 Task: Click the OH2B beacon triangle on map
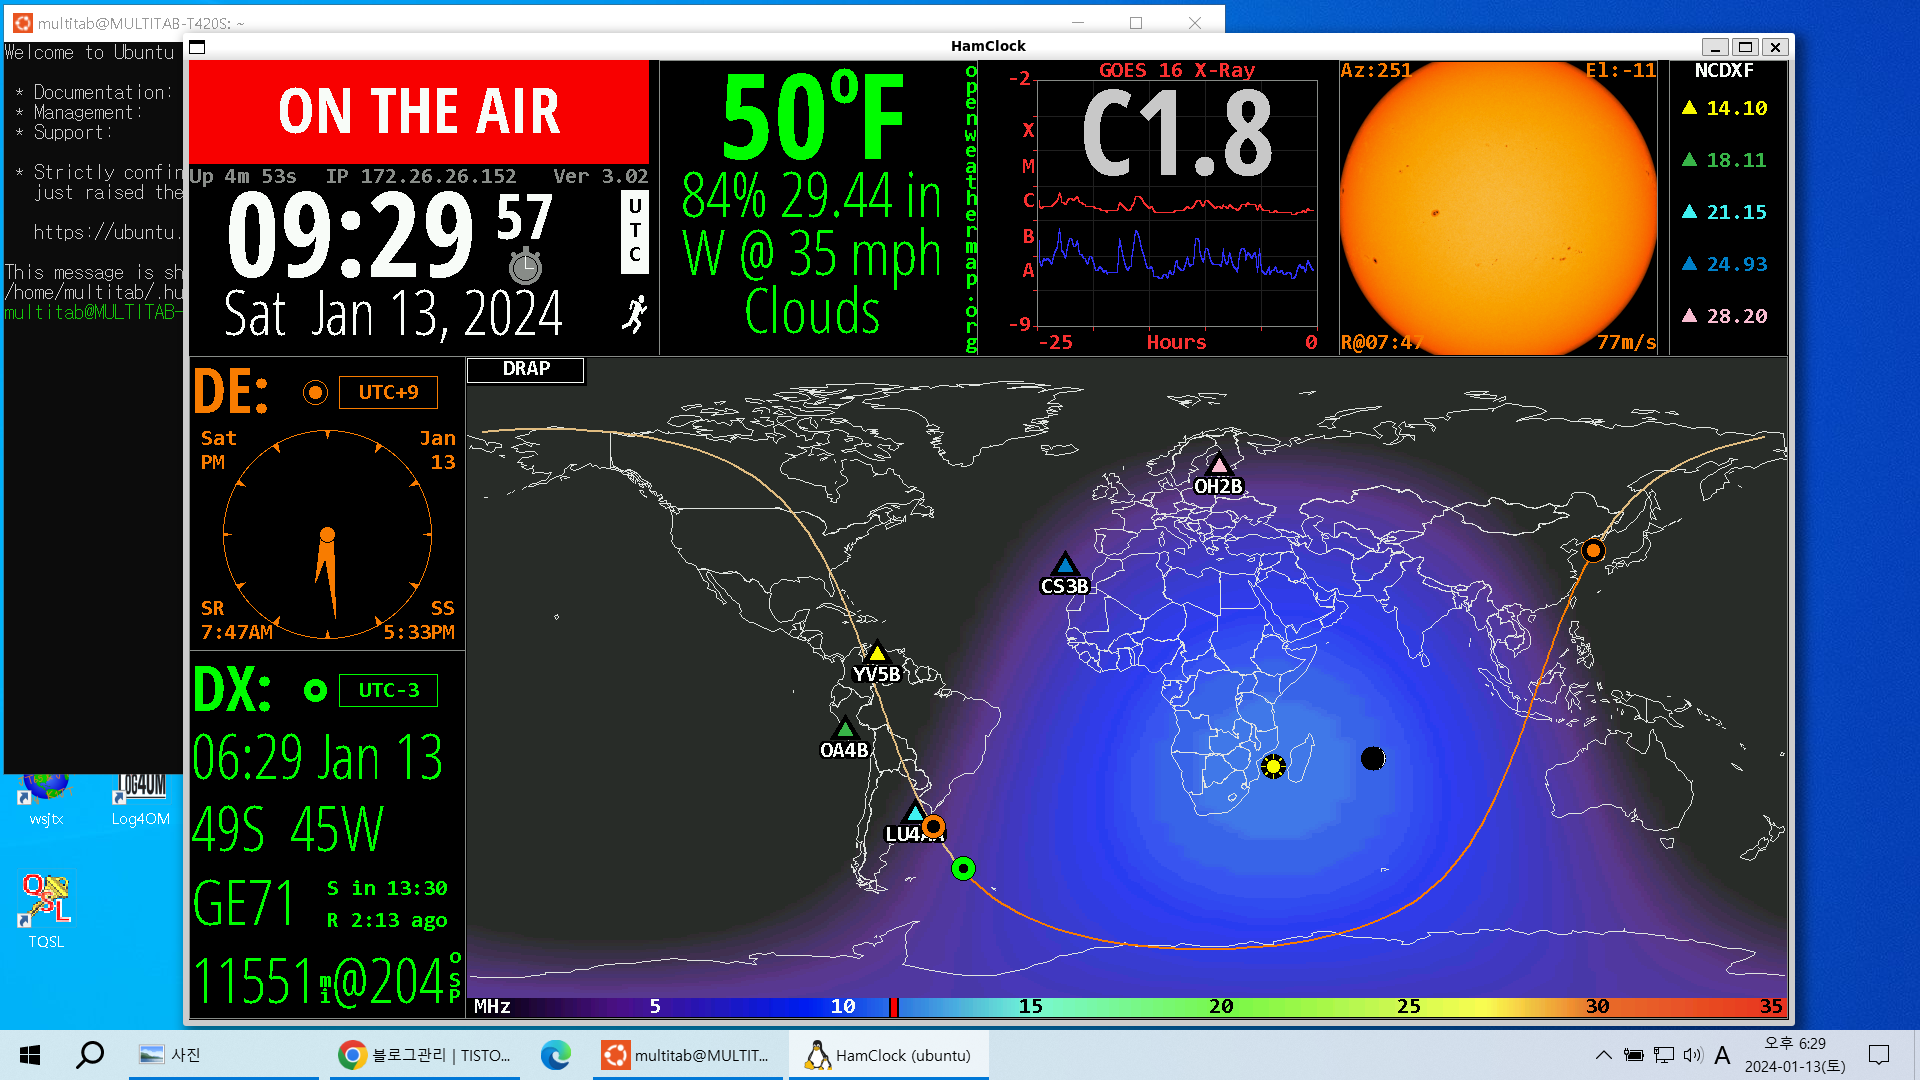[x=1218, y=465]
